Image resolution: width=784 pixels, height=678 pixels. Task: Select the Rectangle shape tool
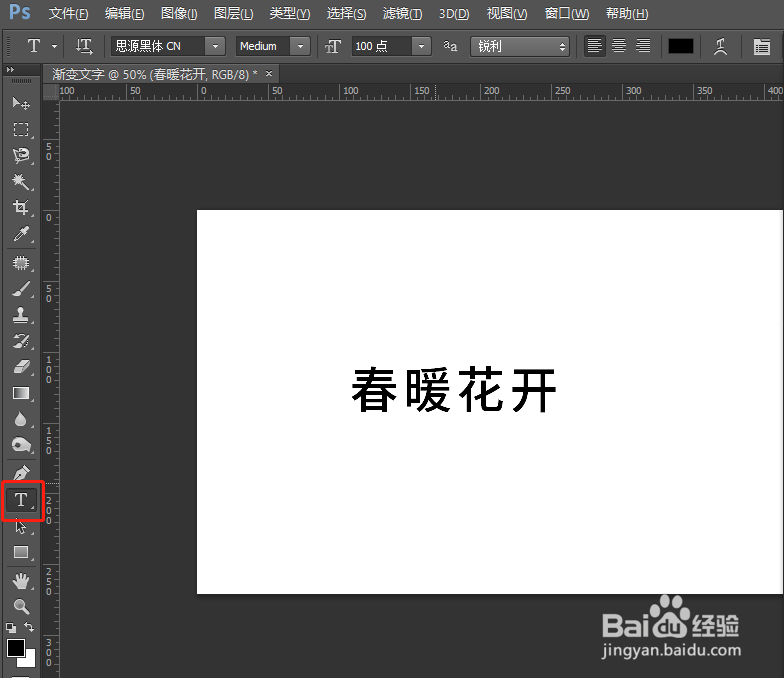click(x=20, y=552)
